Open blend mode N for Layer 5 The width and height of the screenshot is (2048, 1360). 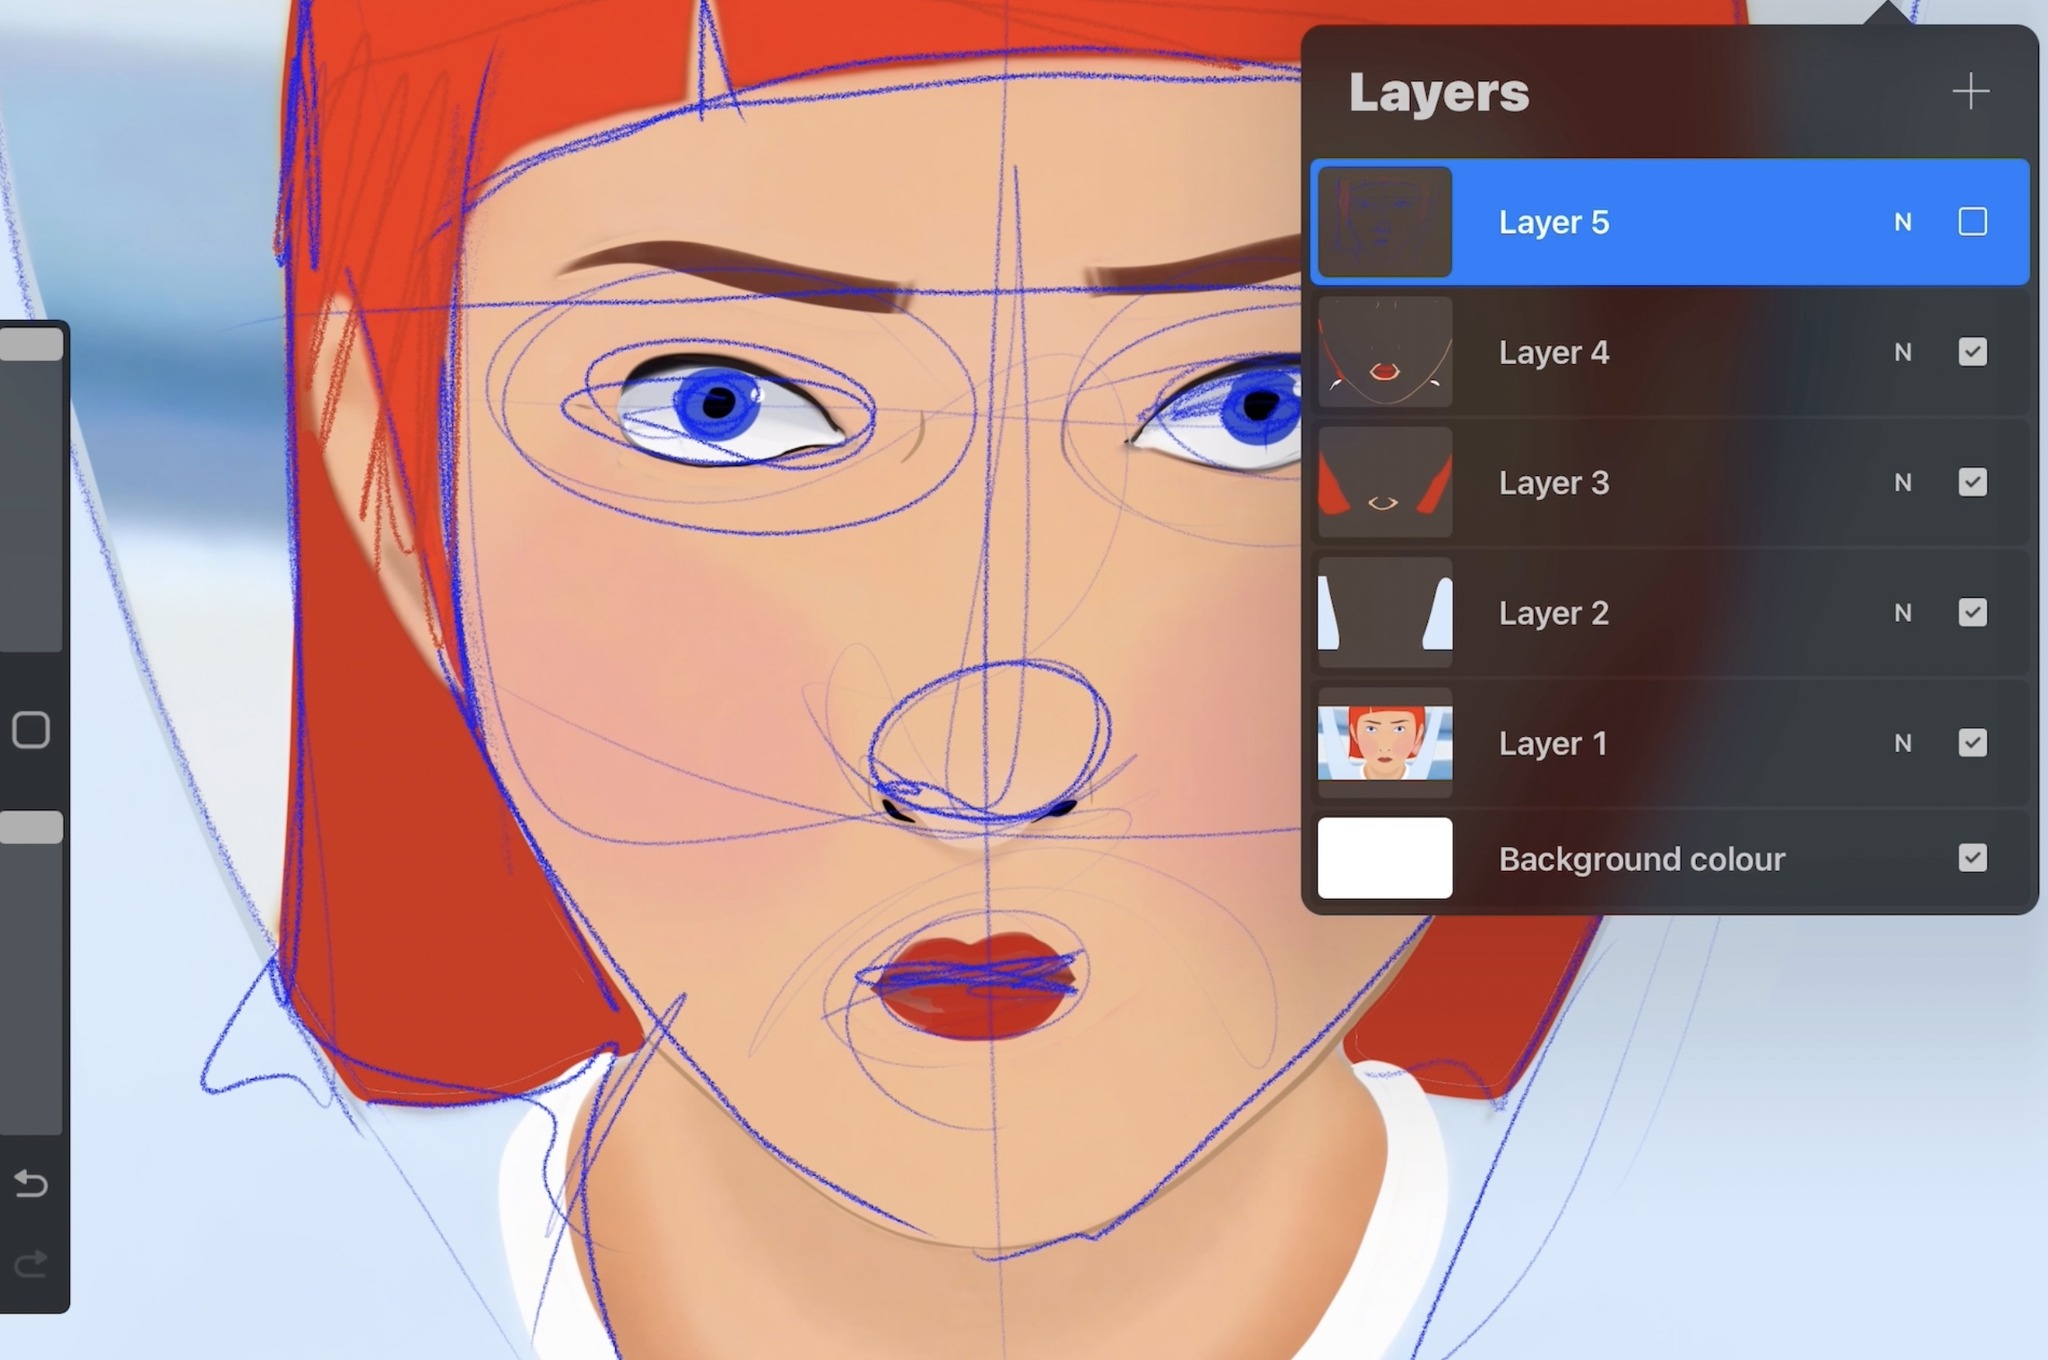(x=1902, y=222)
